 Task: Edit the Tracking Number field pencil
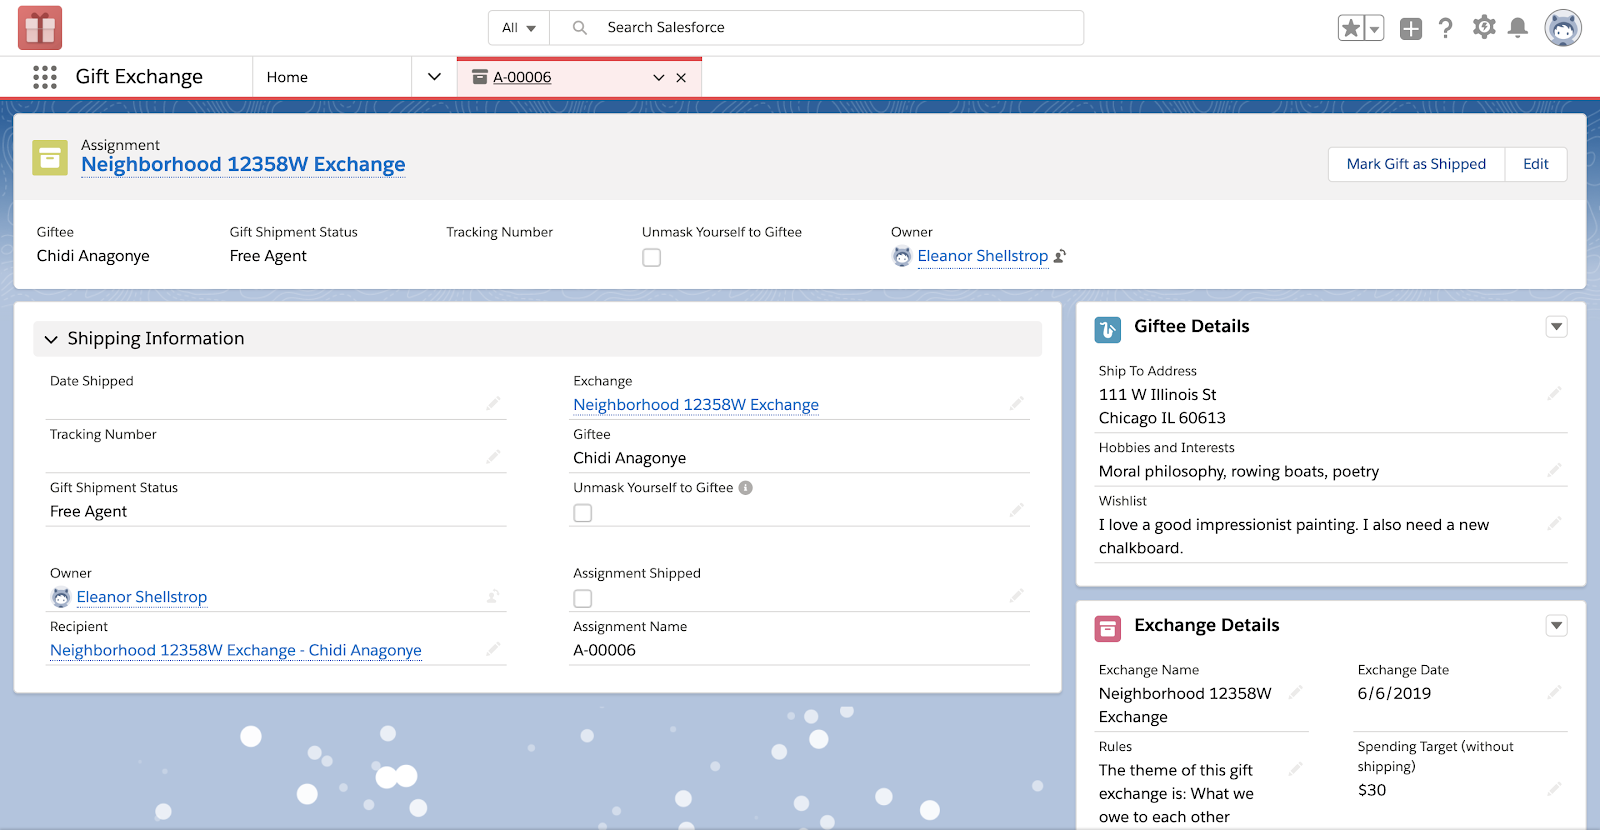coord(493,456)
